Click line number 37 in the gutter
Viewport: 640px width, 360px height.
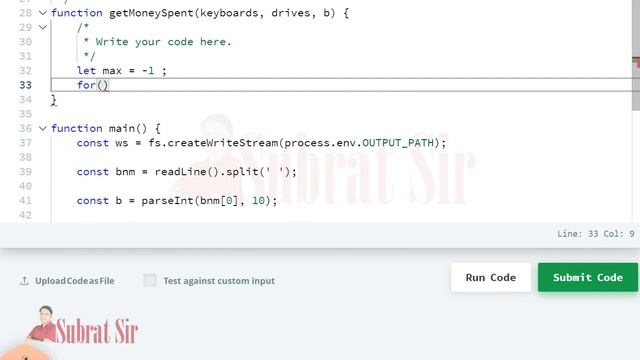click(25, 143)
